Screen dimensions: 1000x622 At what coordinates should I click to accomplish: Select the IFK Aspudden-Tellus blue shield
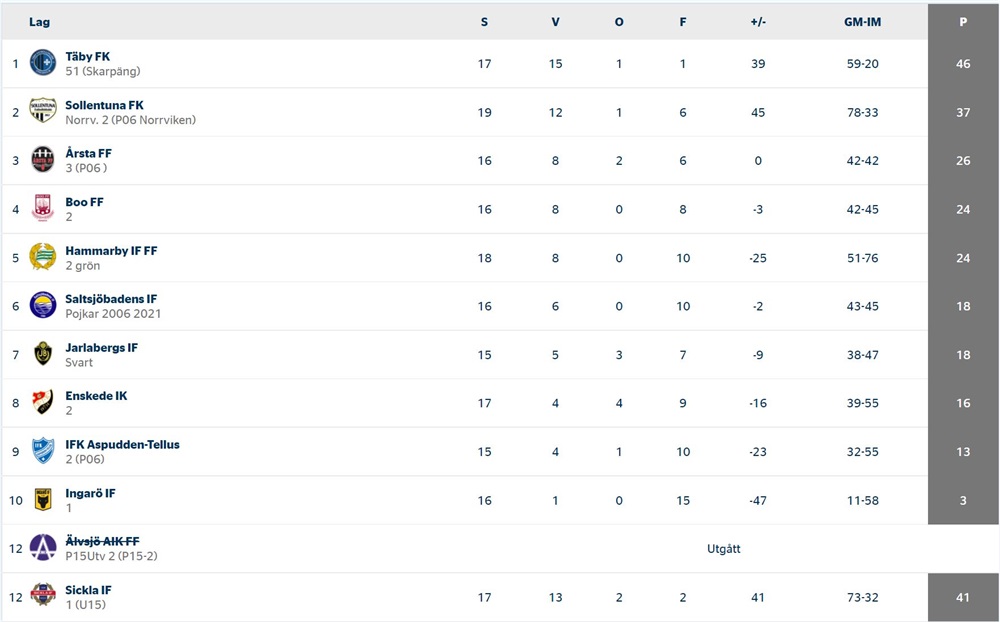click(43, 451)
